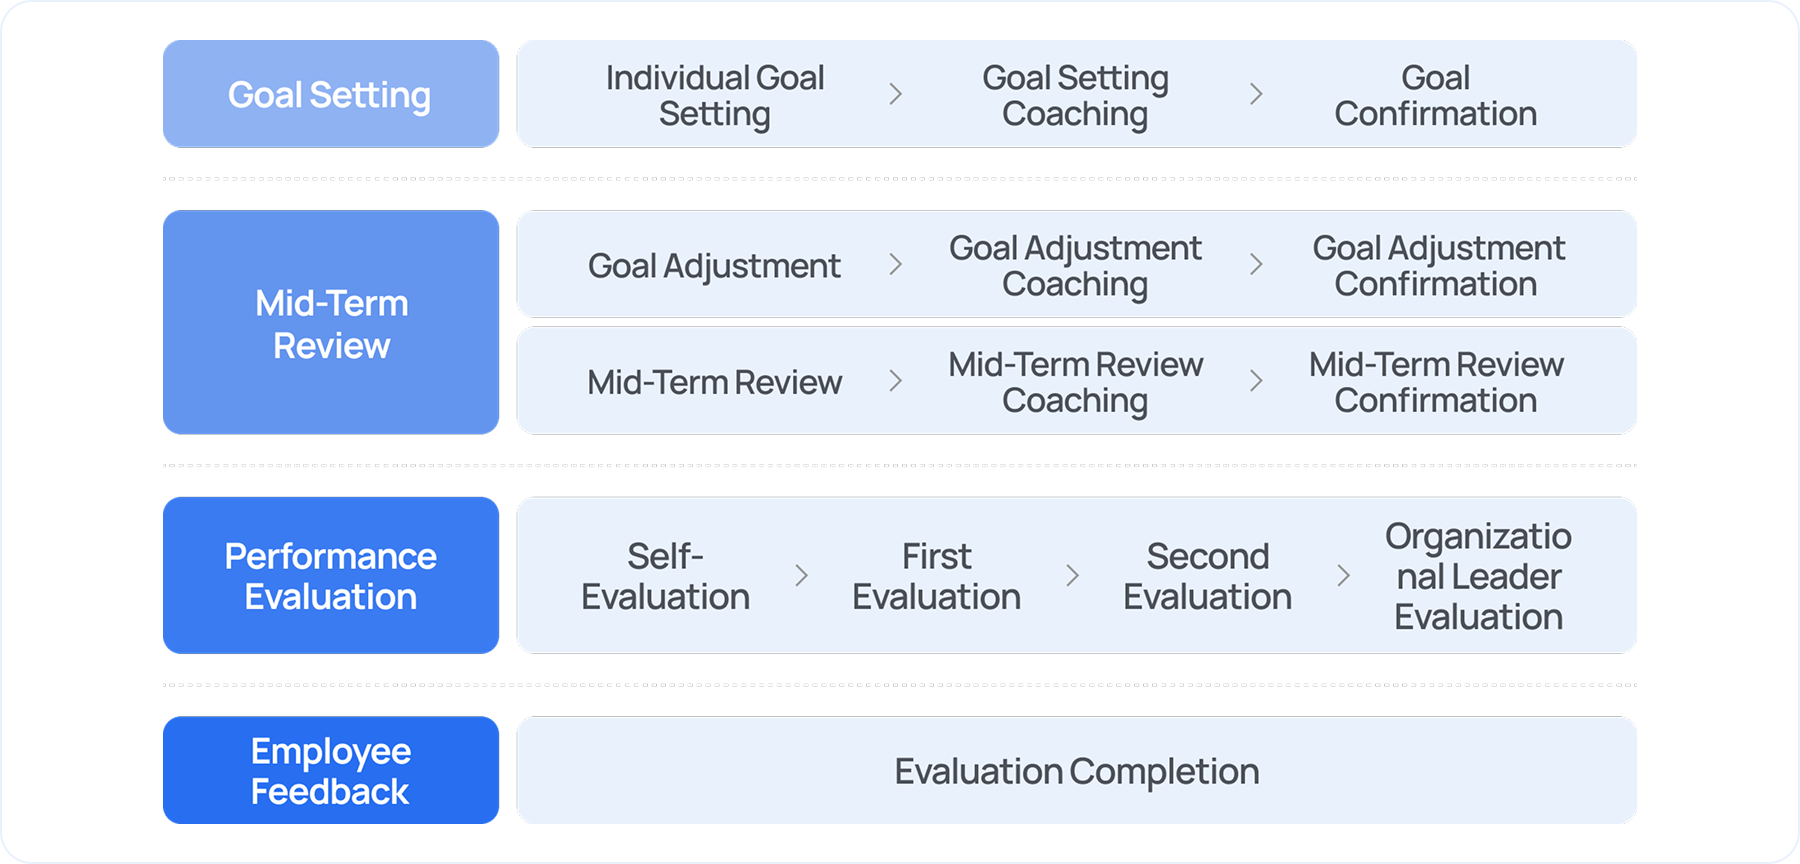Image resolution: width=1800 pixels, height=864 pixels.
Task: Select Goal Adjustment Confirmation step
Action: pos(1437,265)
